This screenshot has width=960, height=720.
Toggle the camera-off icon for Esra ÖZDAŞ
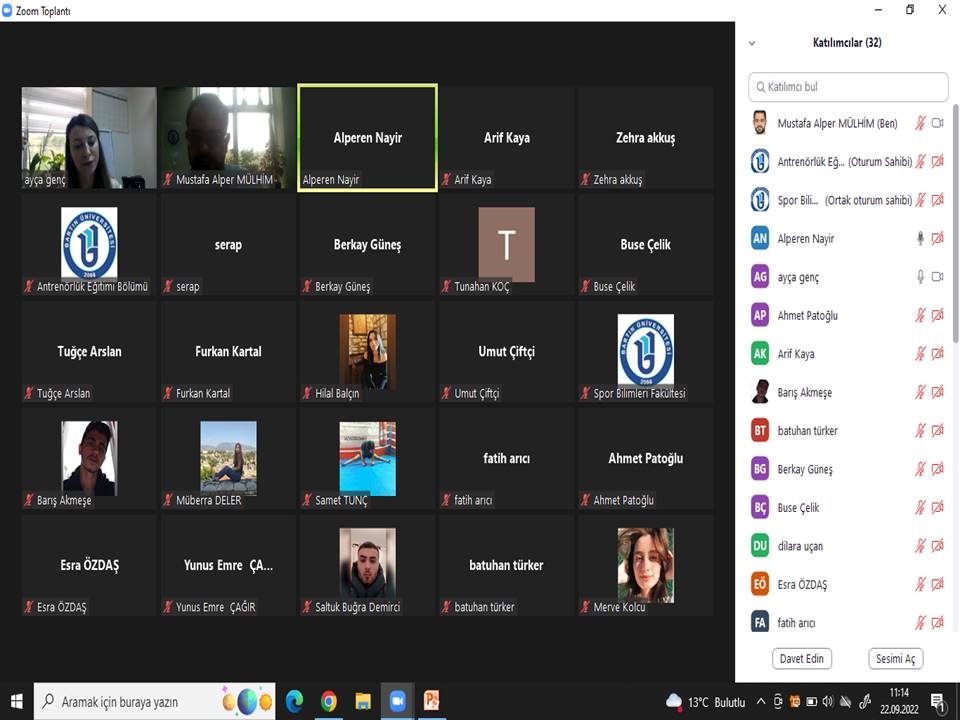[x=937, y=584]
